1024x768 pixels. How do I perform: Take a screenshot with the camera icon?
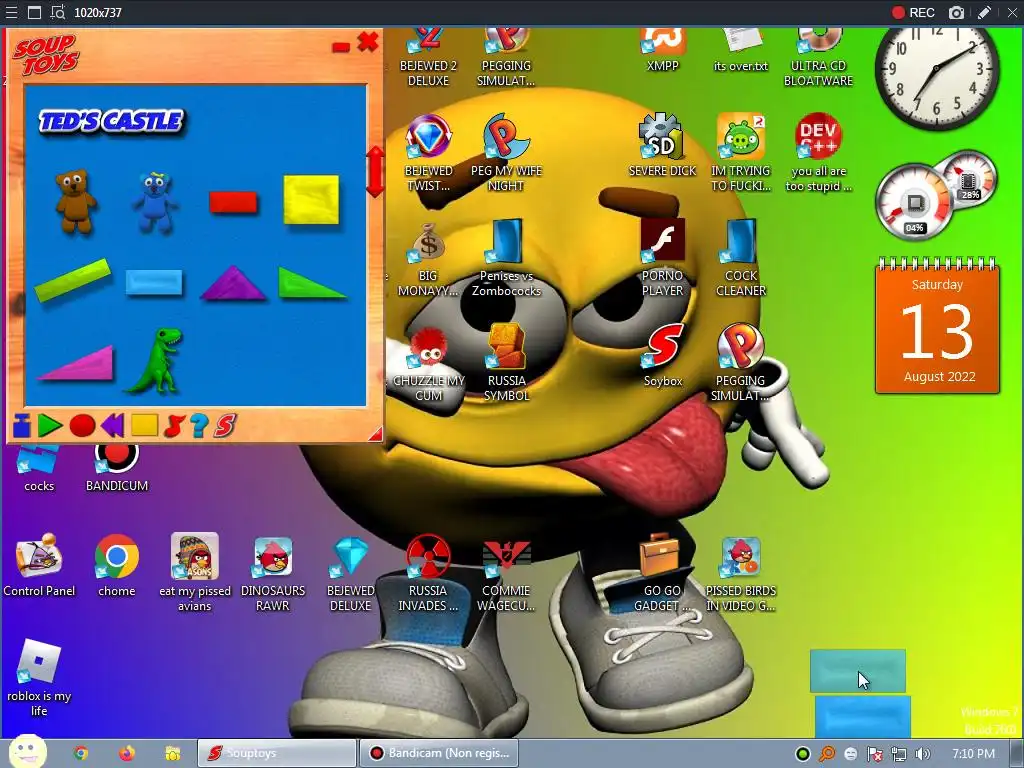click(956, 12)
